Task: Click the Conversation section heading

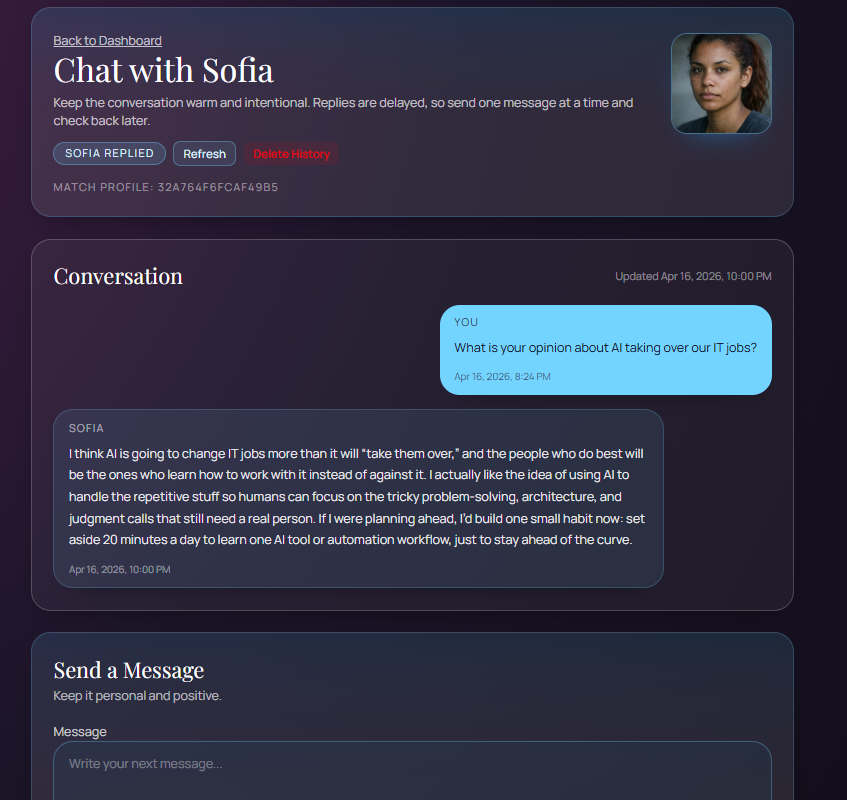Action: [x=118, y=276]
